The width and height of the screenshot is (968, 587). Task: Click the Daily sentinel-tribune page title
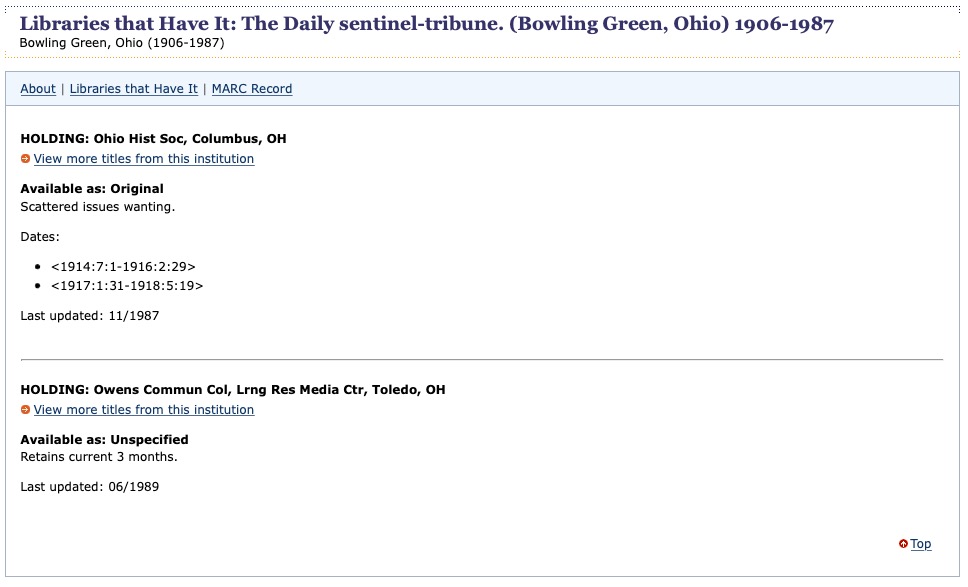(x=426, y=24)
